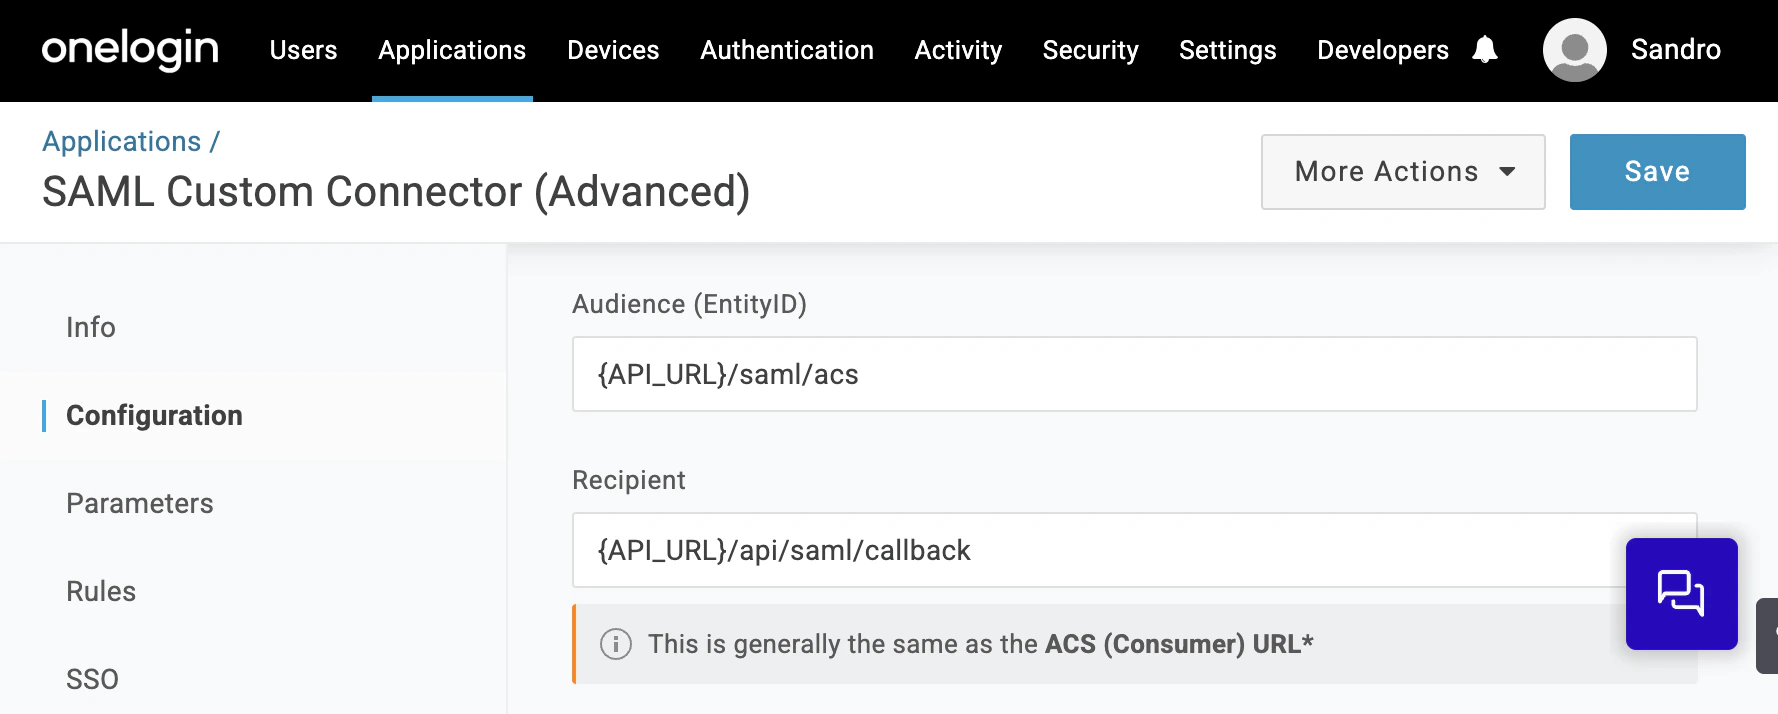The height and width of the screenshot is (714, 1778).
Task: Open the Security menu
Action: coord(1090,50)
